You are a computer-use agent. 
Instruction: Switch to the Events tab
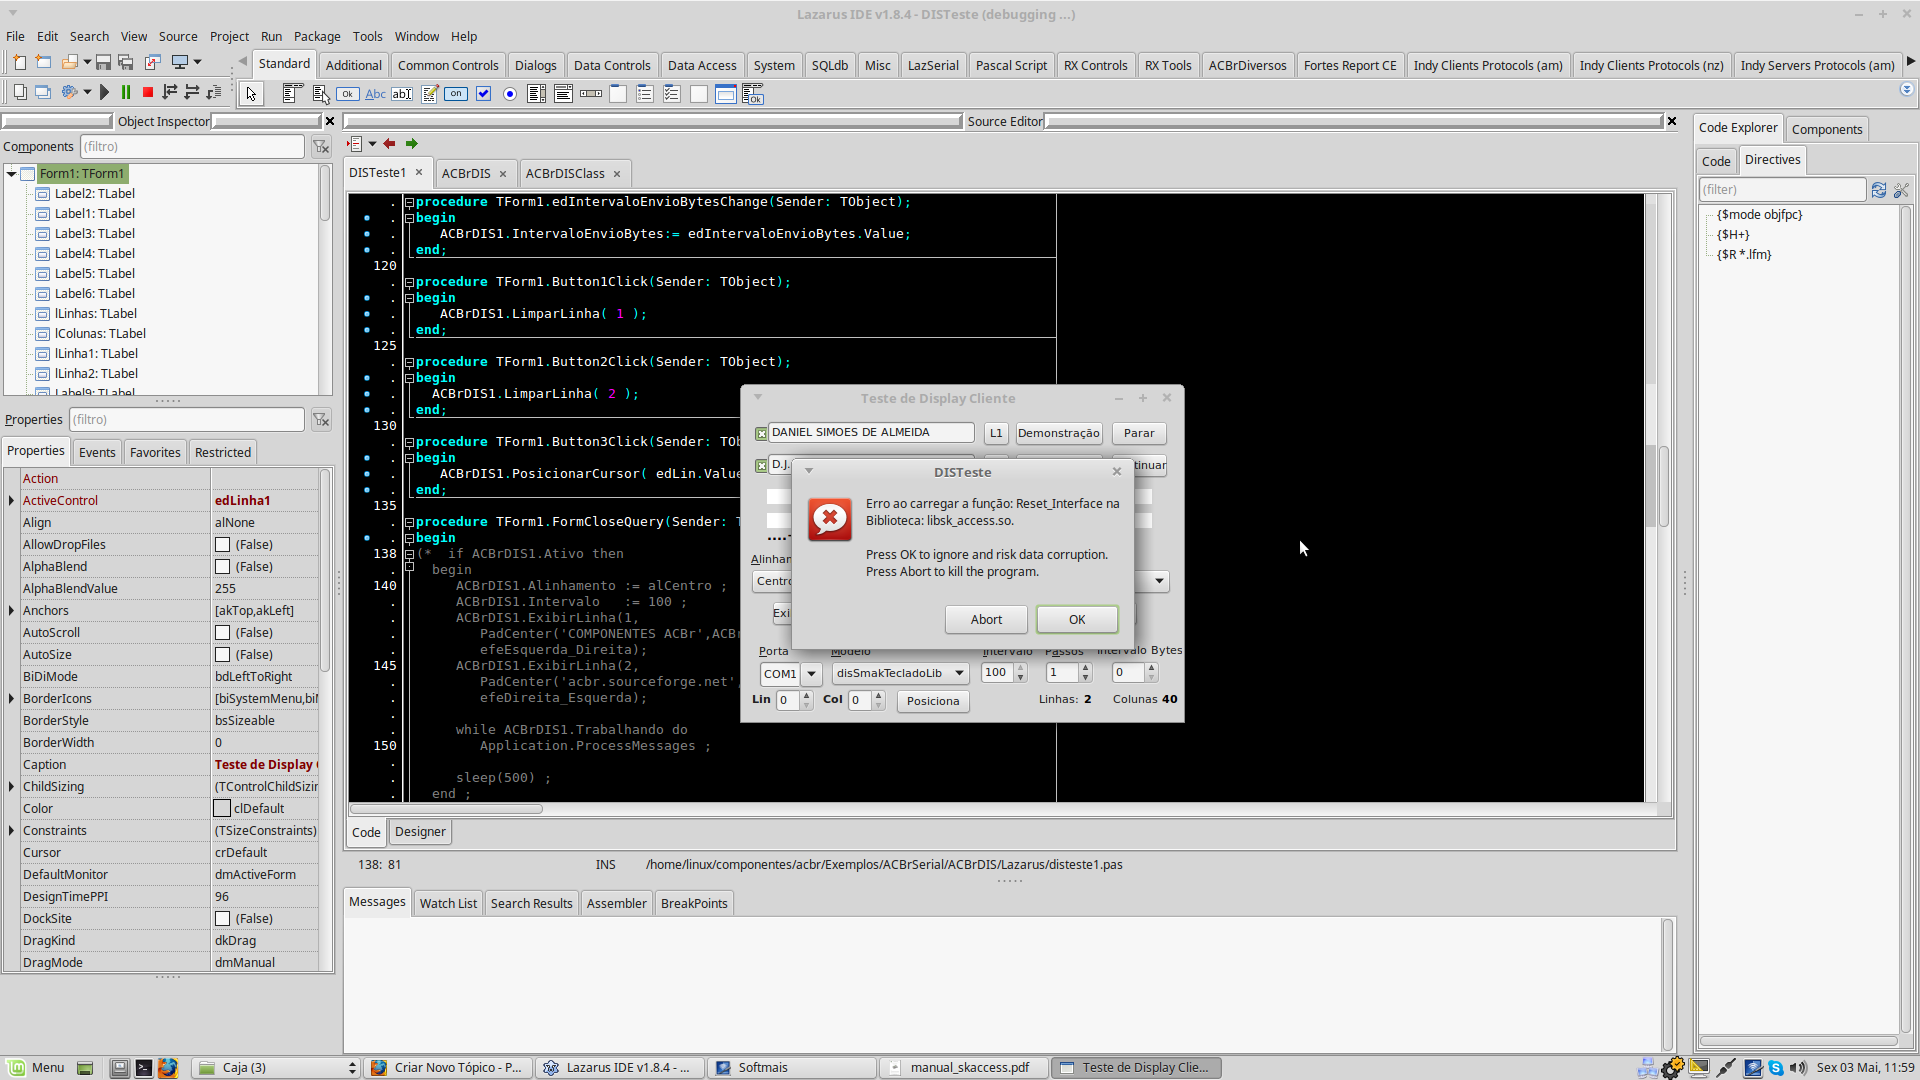tap(97, 452)
